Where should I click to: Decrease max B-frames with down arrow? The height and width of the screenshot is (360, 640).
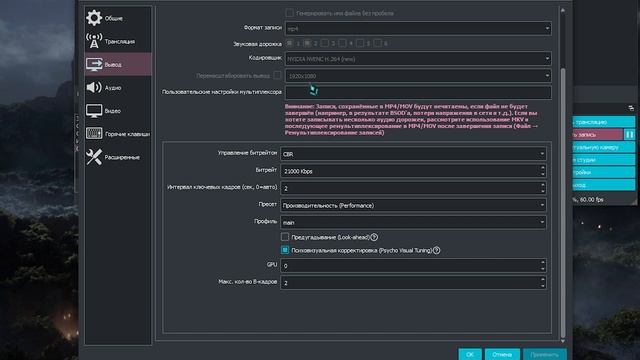542,286
